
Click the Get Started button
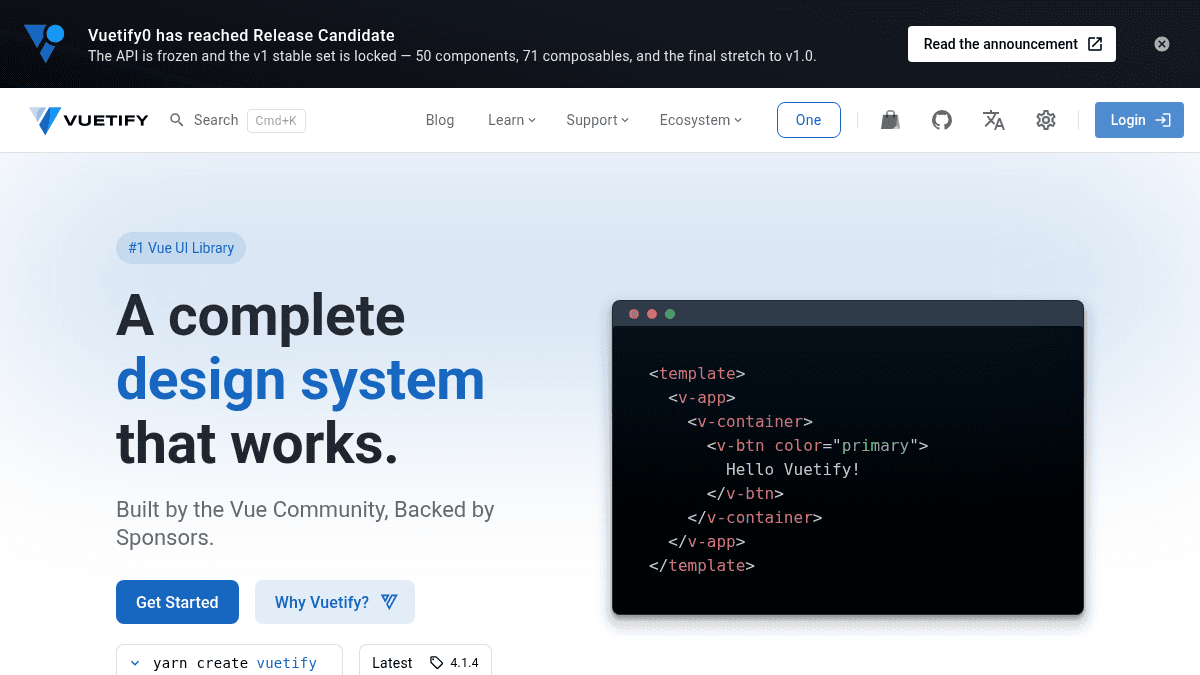pyautogui.click(x=177, y=602)
